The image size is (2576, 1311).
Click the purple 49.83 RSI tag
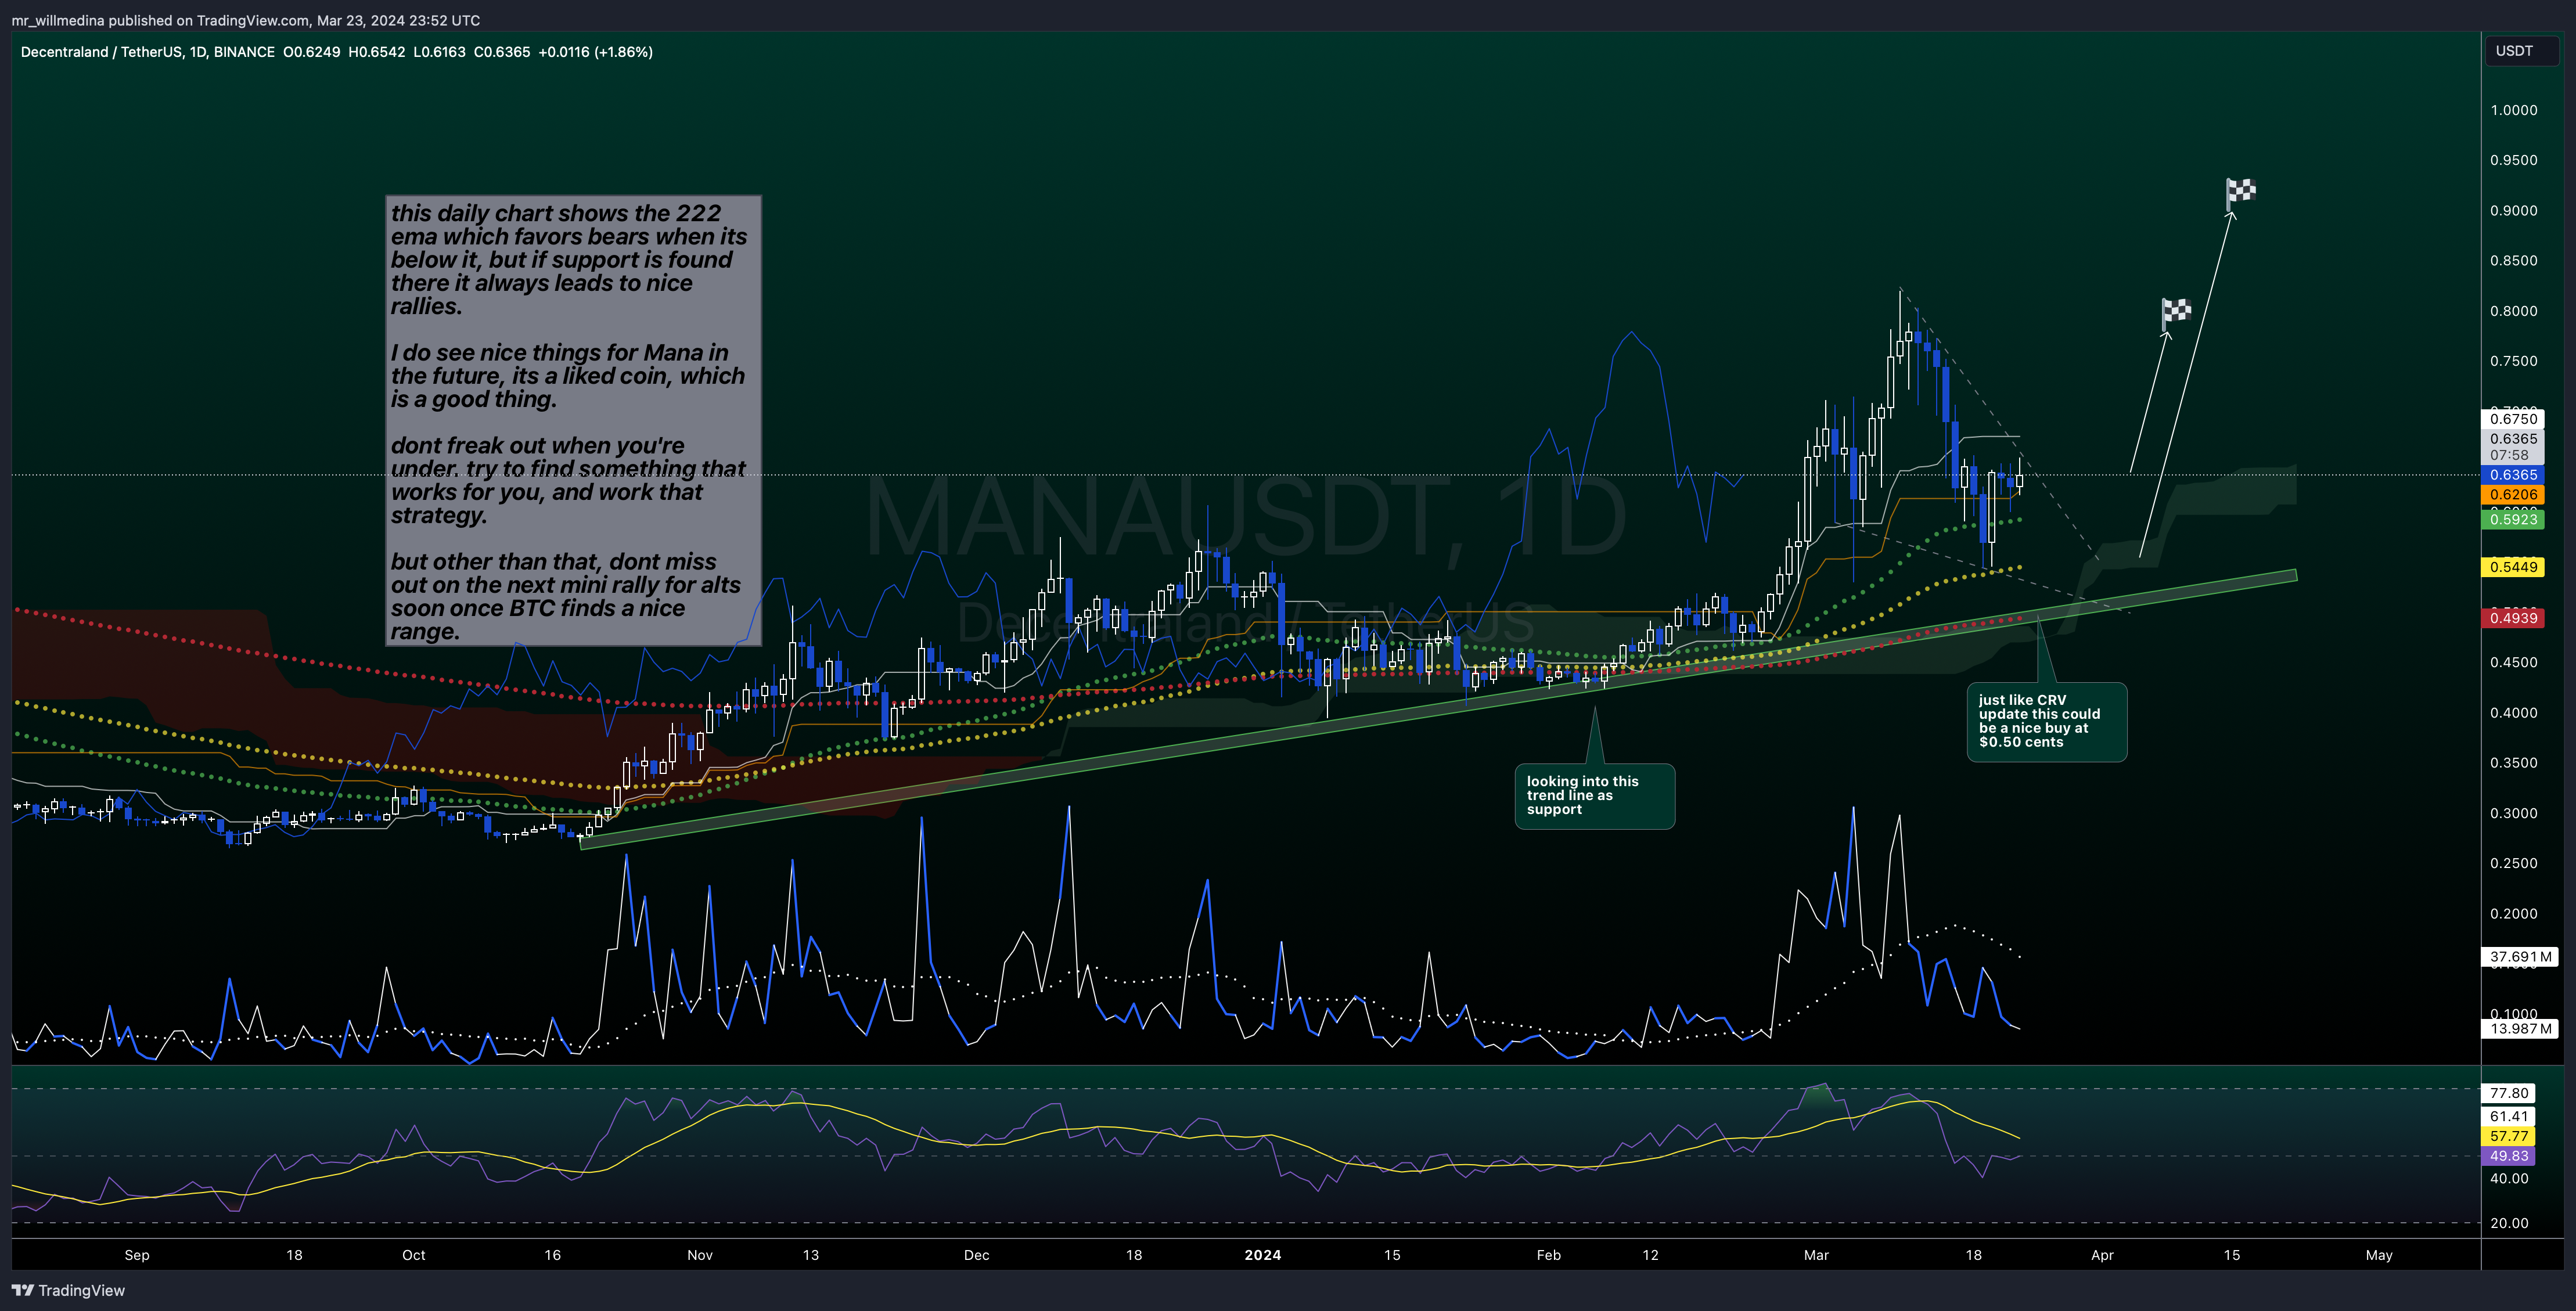(x=2509, y=1156)
